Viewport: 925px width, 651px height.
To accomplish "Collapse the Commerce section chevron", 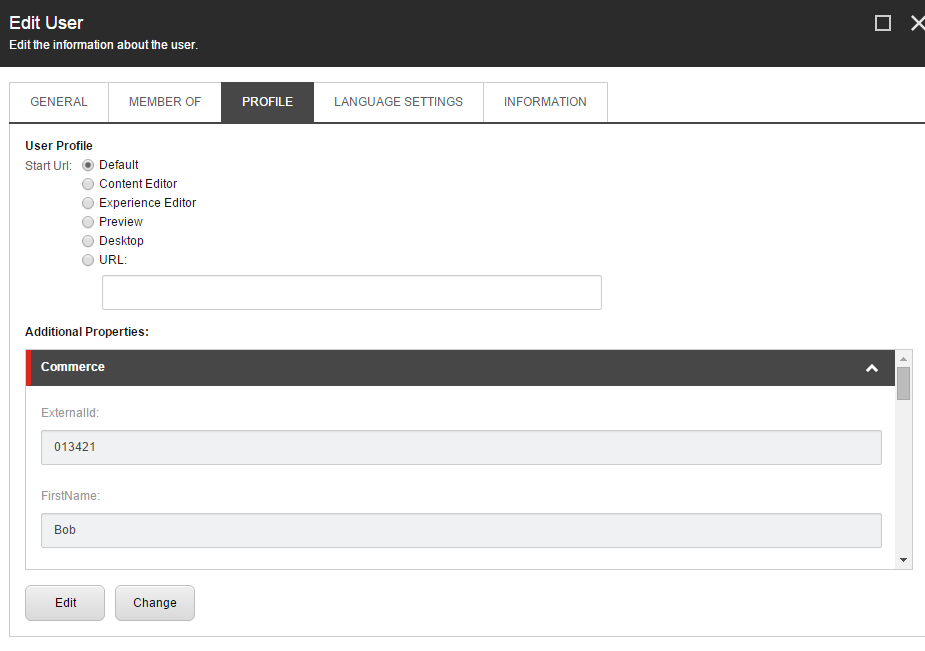I will 872,368.
